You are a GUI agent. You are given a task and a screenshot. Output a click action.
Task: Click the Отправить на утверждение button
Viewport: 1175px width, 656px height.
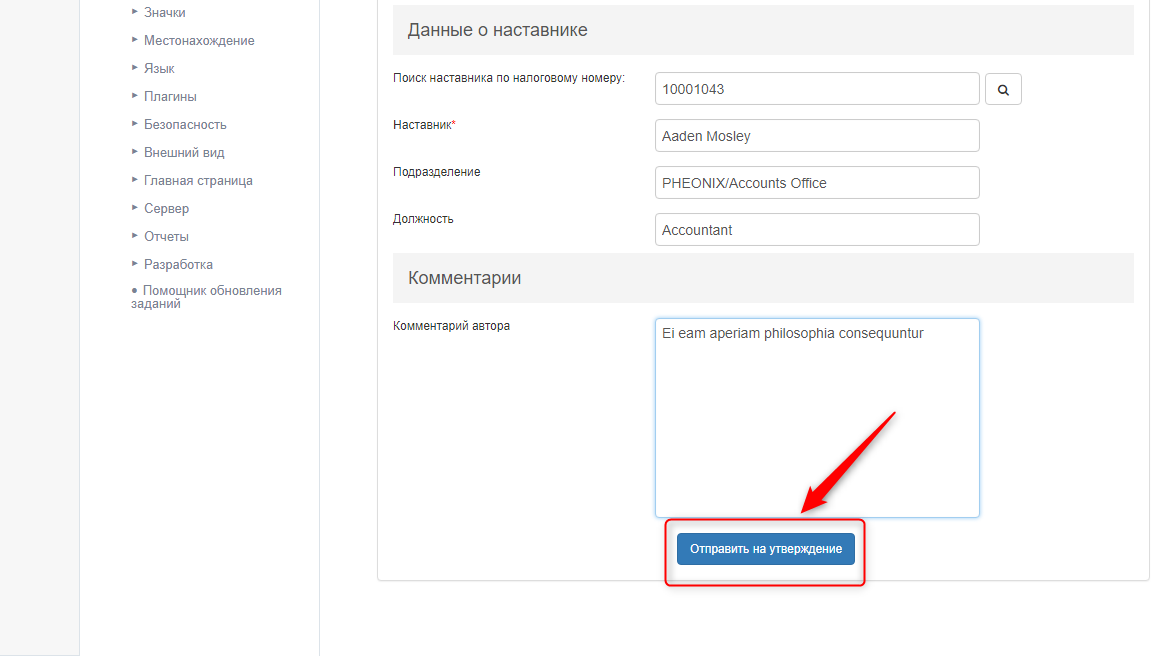click(x=766, y=549)
